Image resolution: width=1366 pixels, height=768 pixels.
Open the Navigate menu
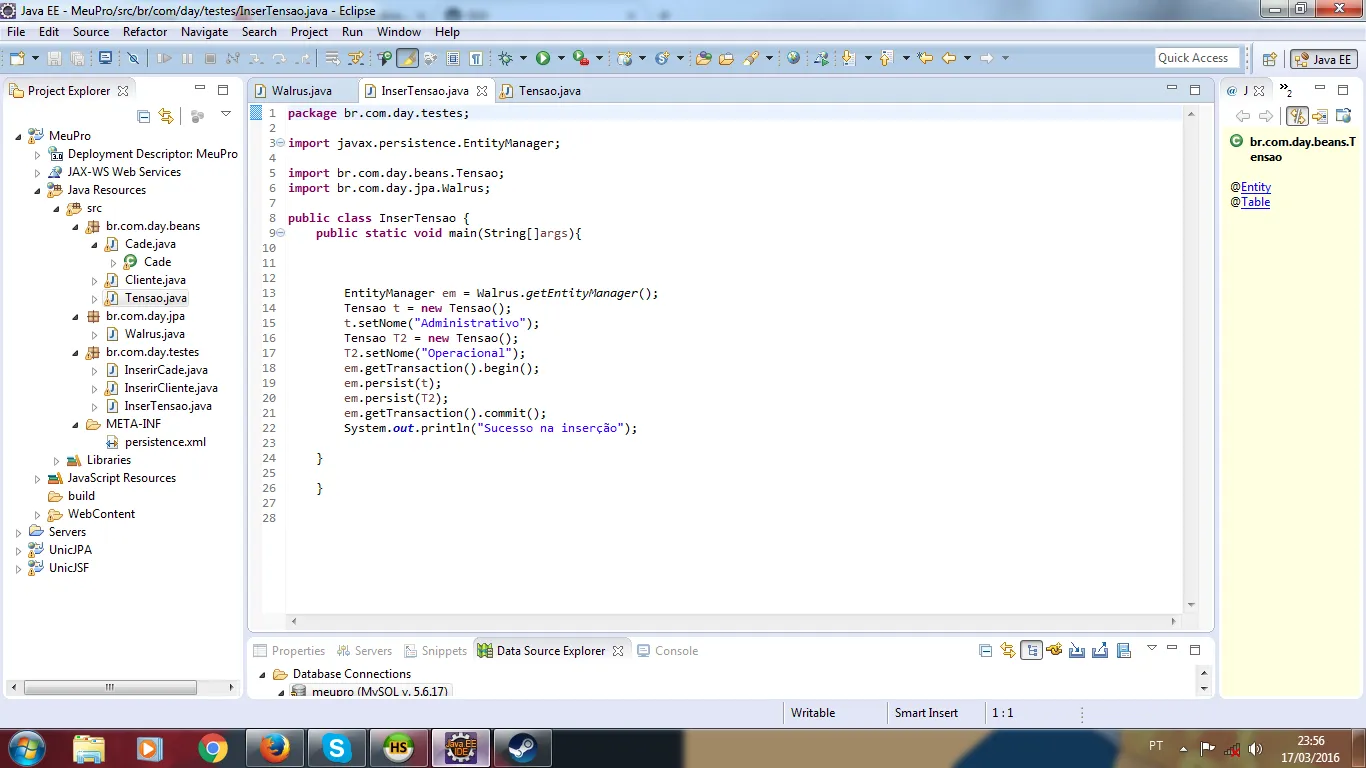coord(205,32)
